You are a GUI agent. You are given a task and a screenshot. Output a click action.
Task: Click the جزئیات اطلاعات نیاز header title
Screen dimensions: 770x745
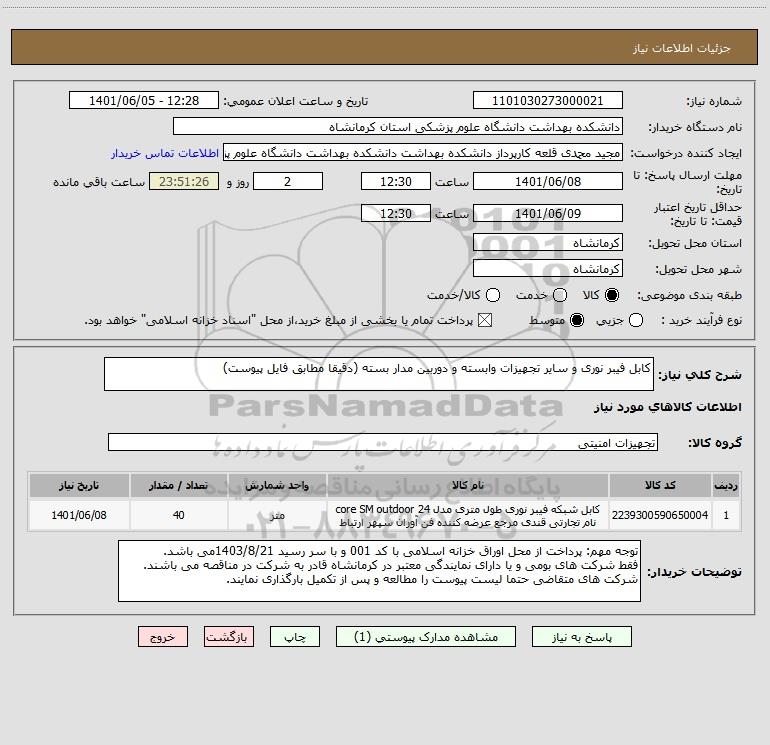tap(681, 48)
